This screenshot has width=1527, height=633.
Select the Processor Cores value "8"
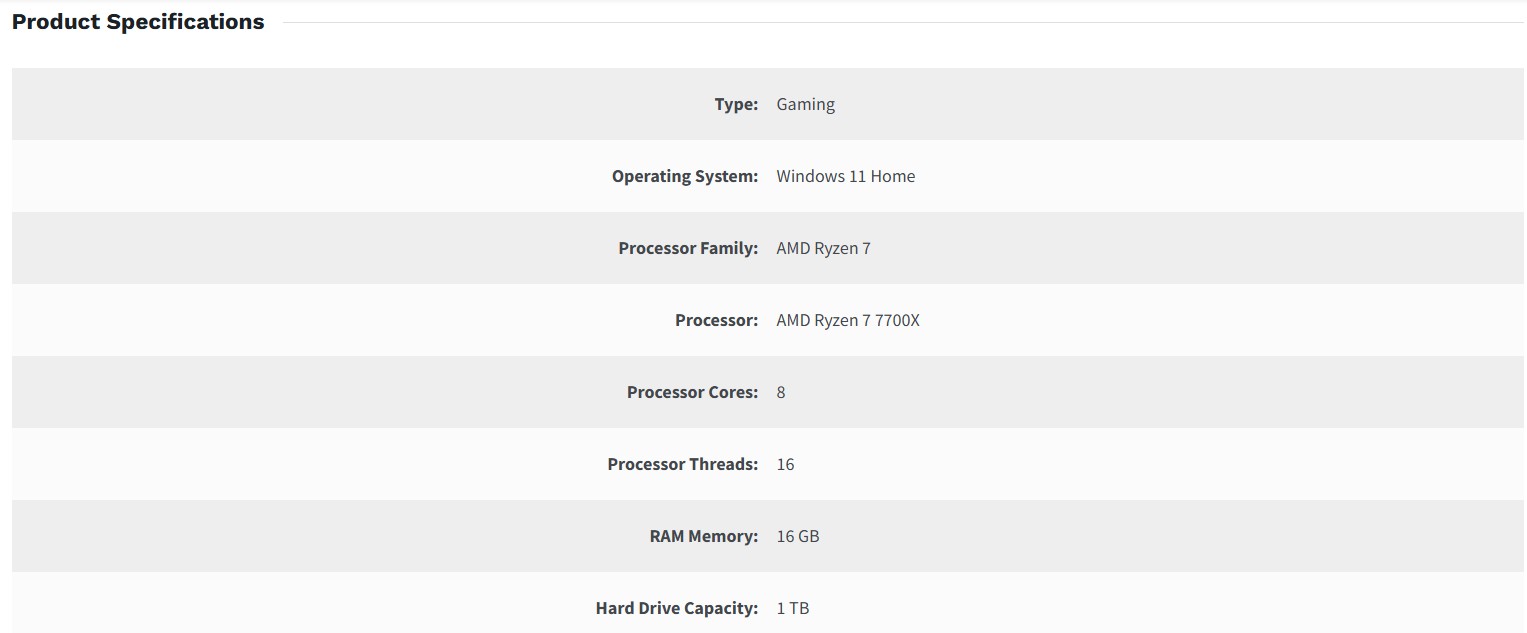tap(781, 392)
